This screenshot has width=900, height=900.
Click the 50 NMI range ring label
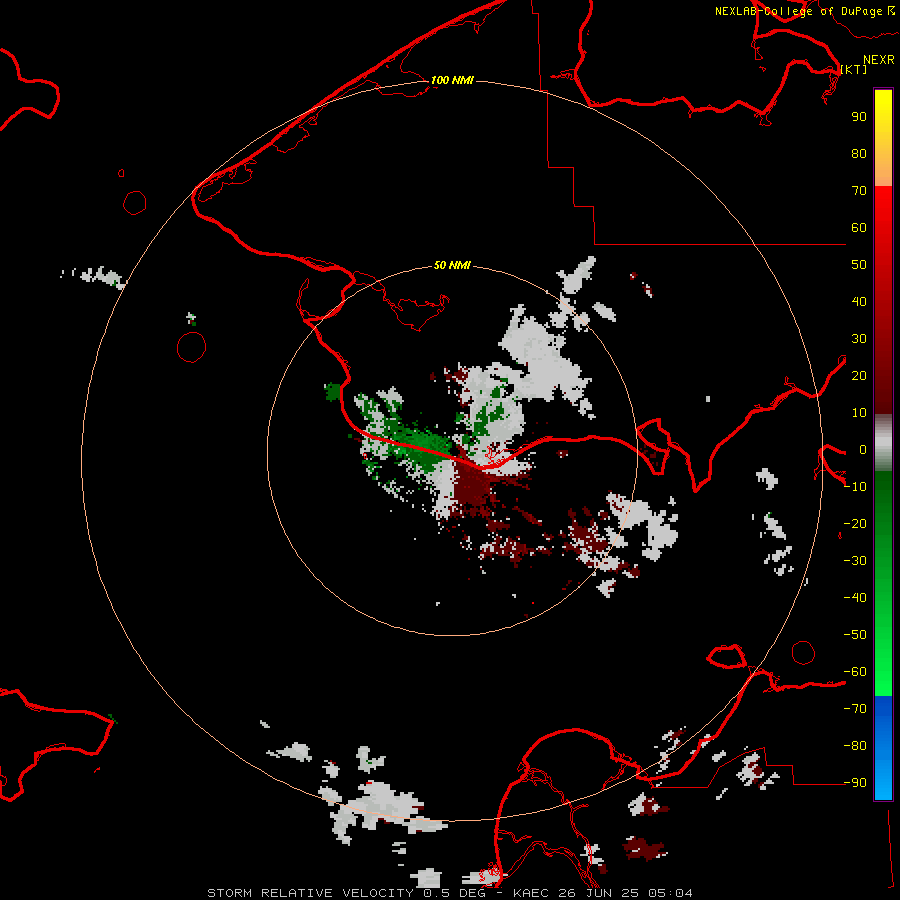coord(452,265)
